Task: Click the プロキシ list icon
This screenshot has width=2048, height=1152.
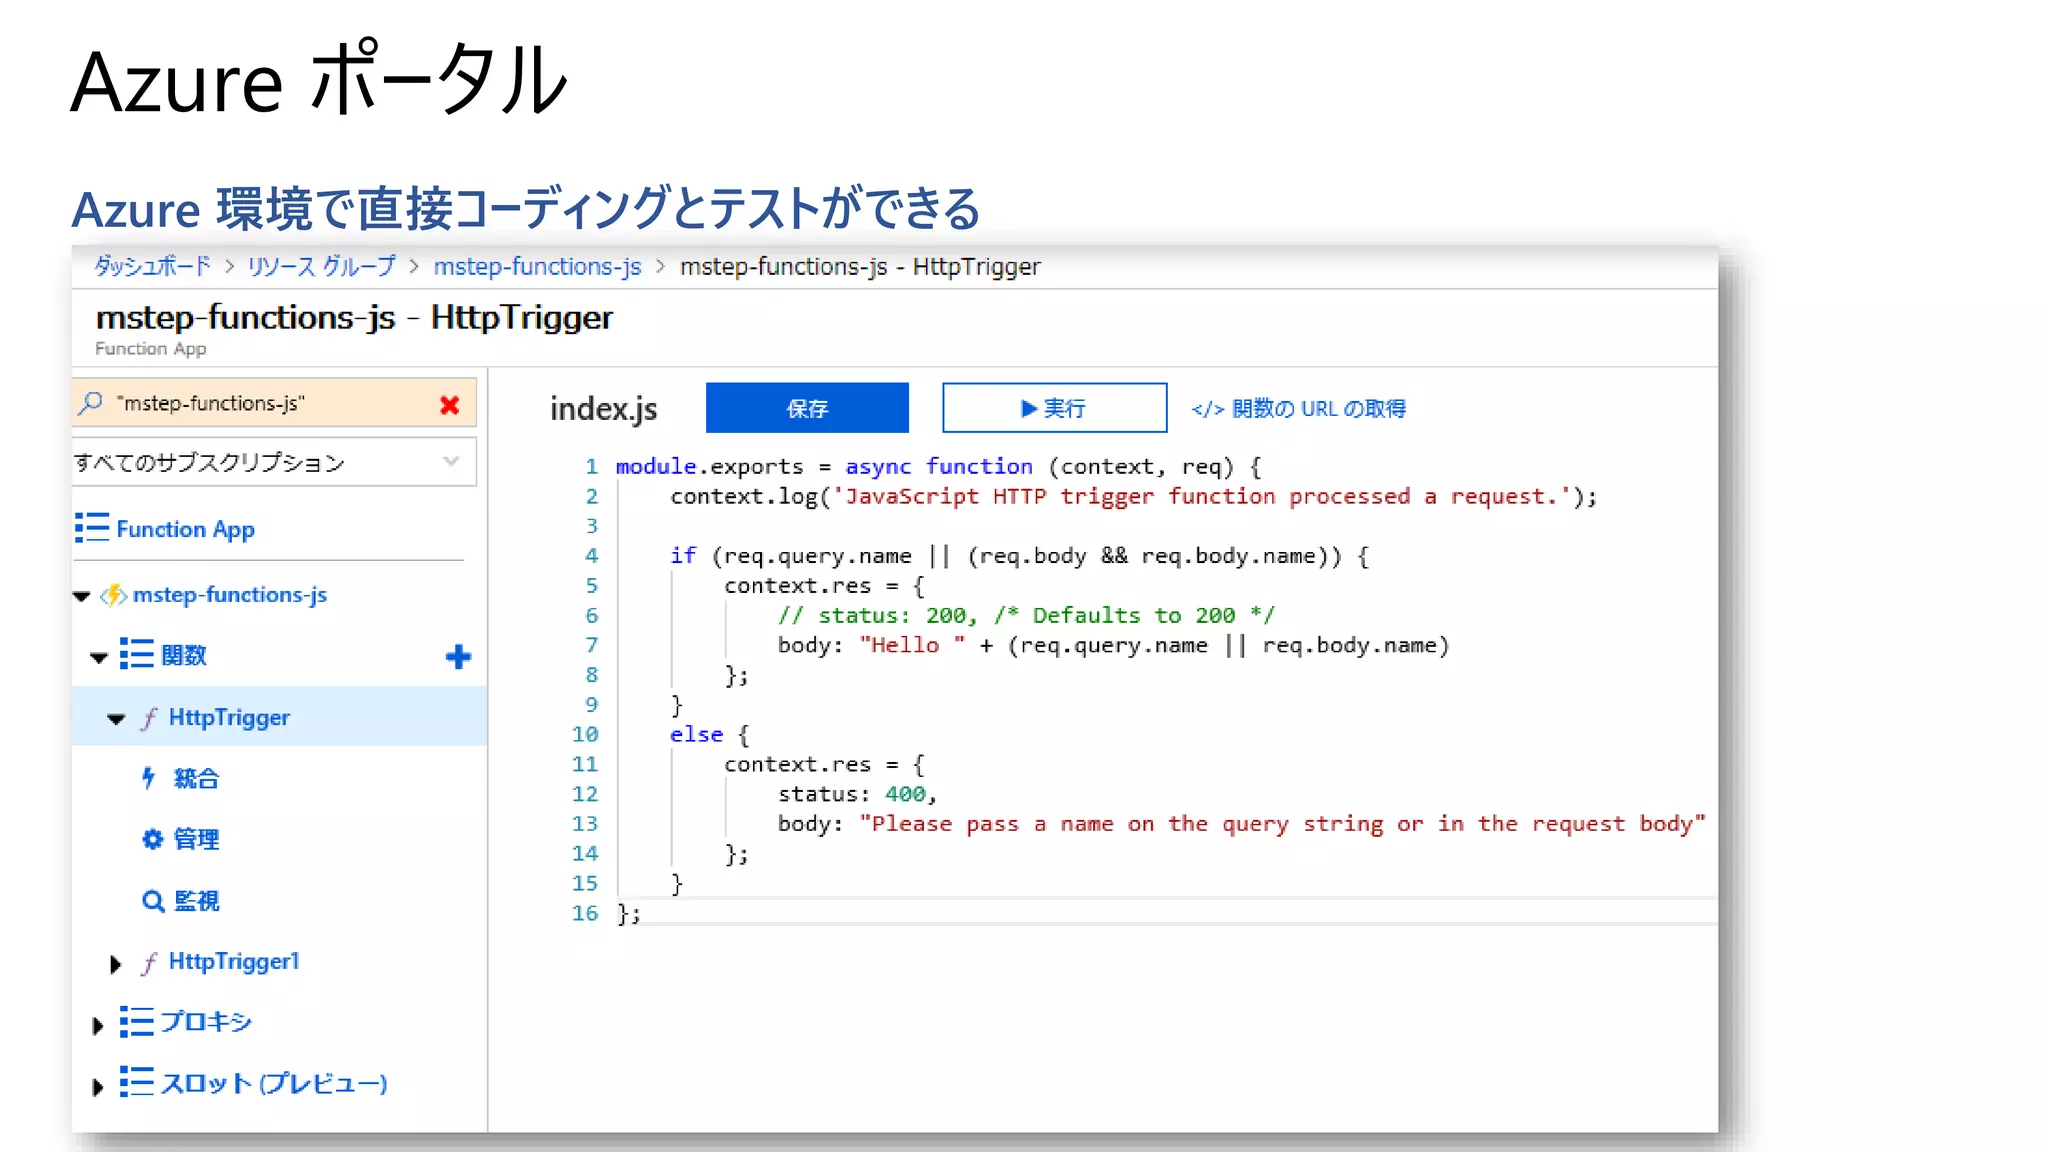Action: coord(137,1022)
